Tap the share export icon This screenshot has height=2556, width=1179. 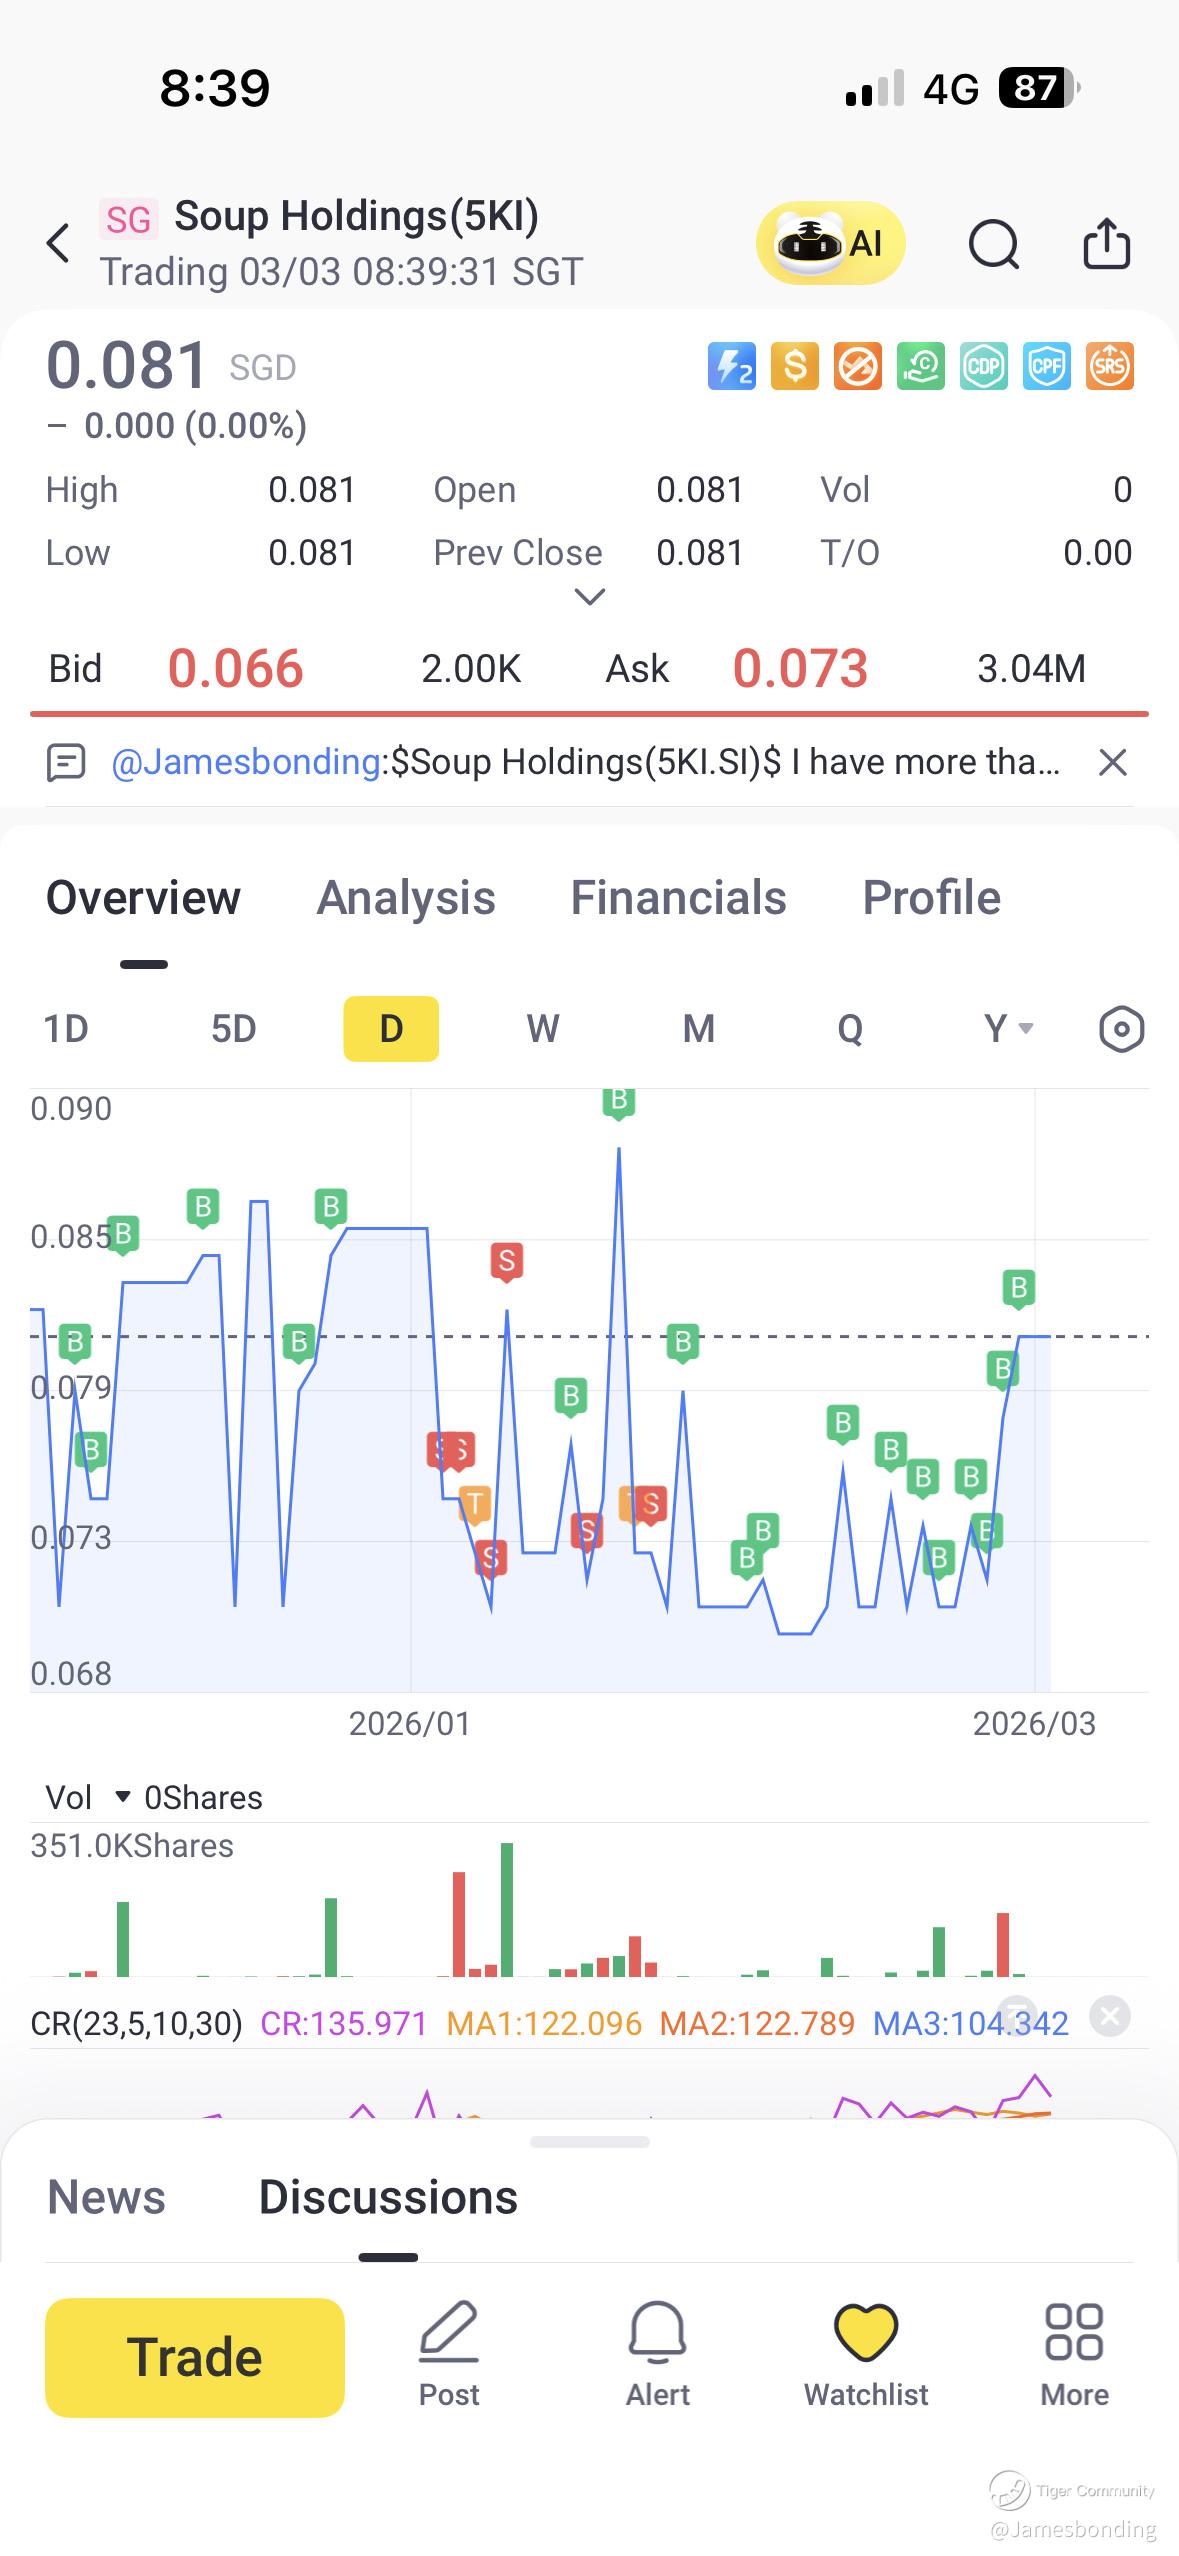click(1107, 243)
